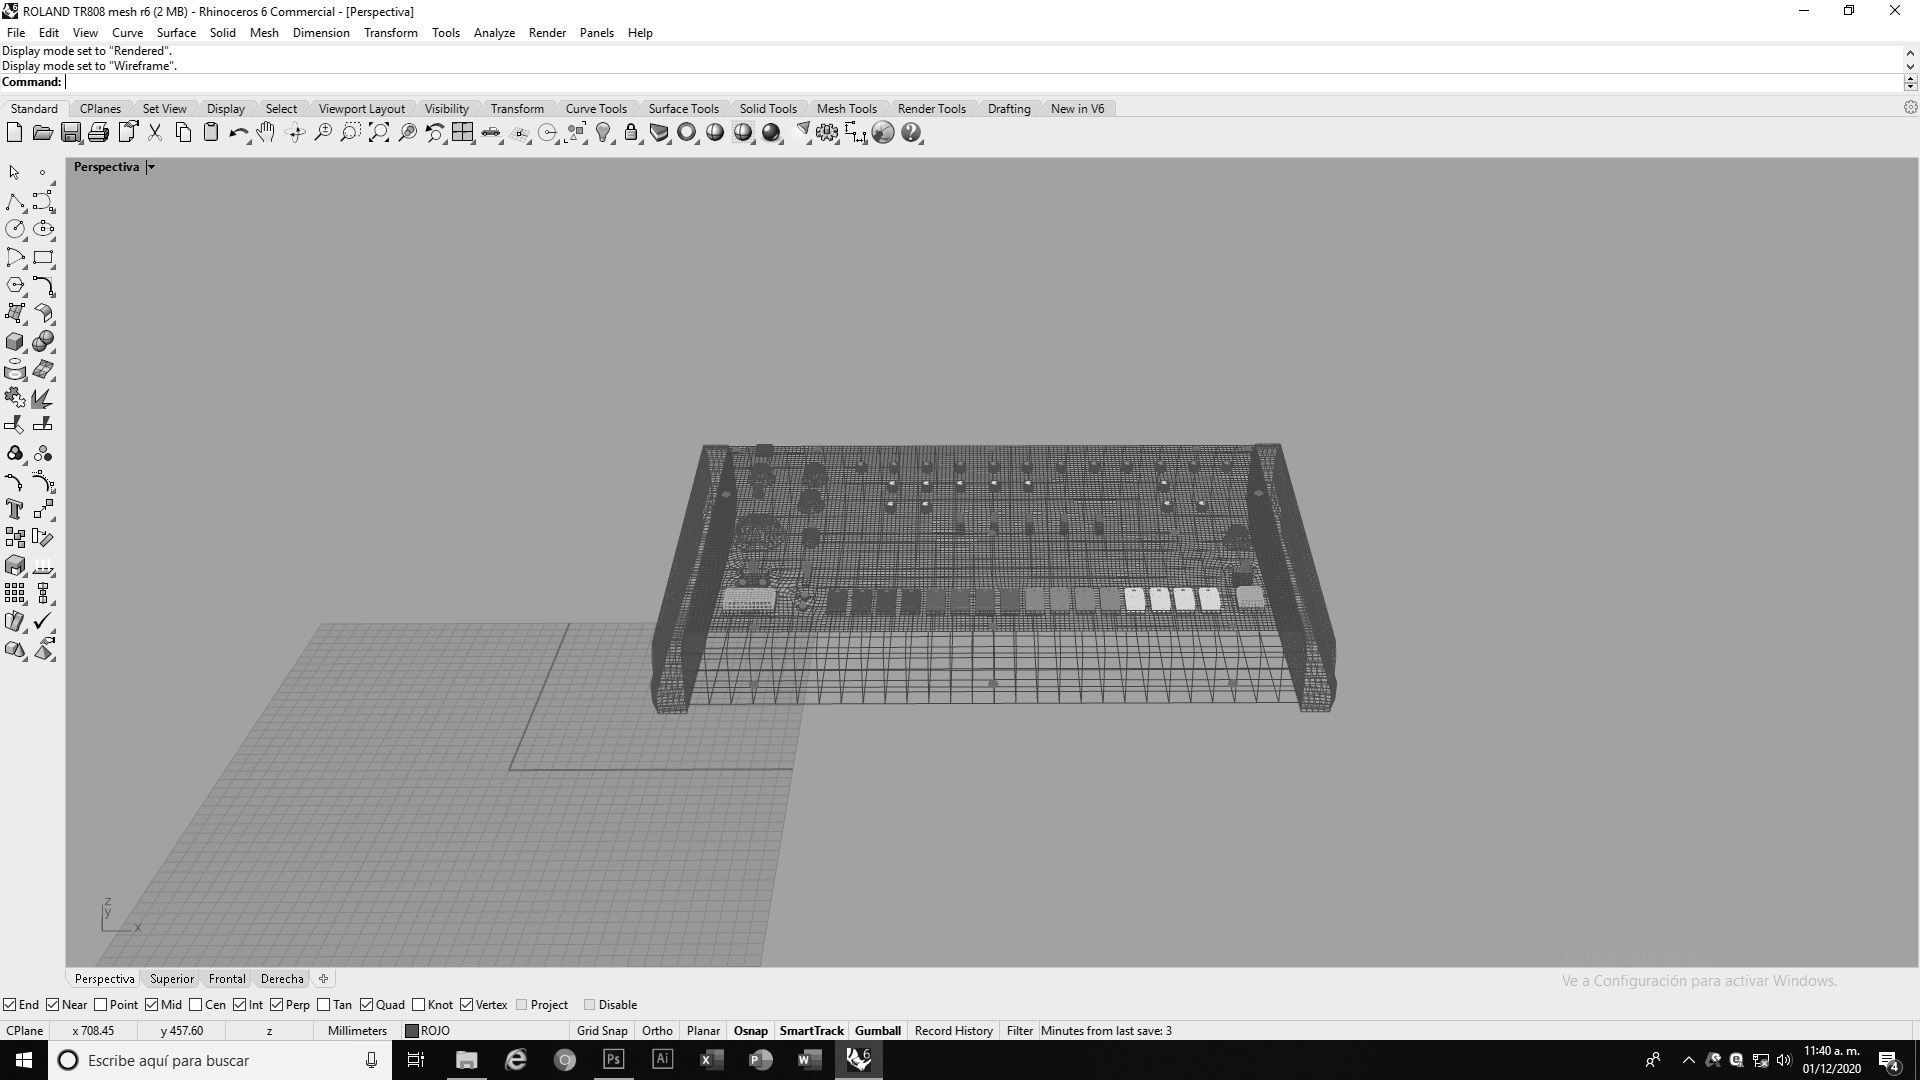
Task: Open the Perspectiva viewport dropdown arrow
Action: tap(151, 167)
